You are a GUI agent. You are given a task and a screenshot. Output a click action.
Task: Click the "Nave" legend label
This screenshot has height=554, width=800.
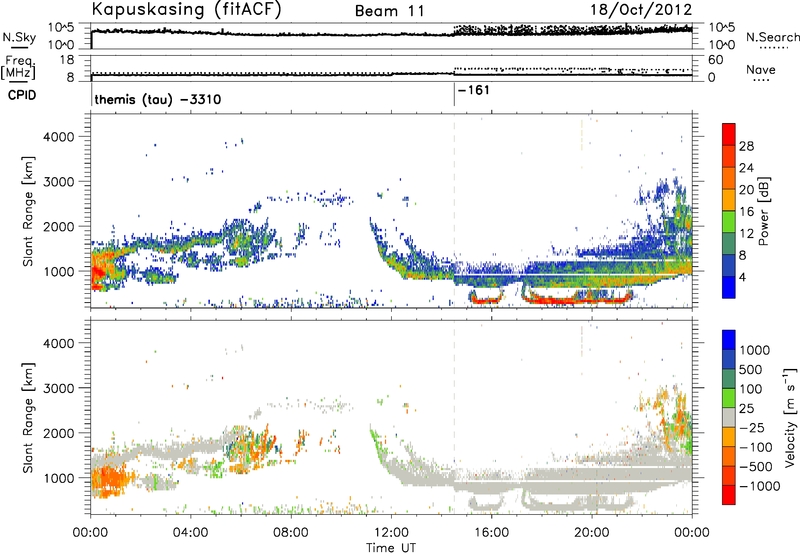point(760,69)
